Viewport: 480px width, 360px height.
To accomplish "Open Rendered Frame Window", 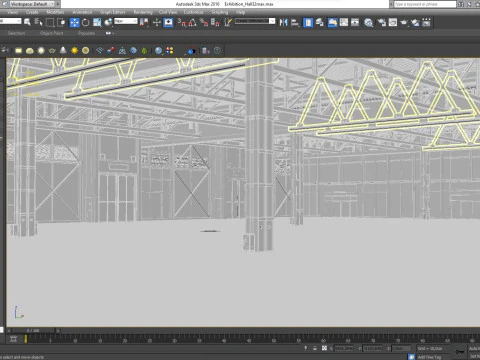I will (x=393, y=22).
